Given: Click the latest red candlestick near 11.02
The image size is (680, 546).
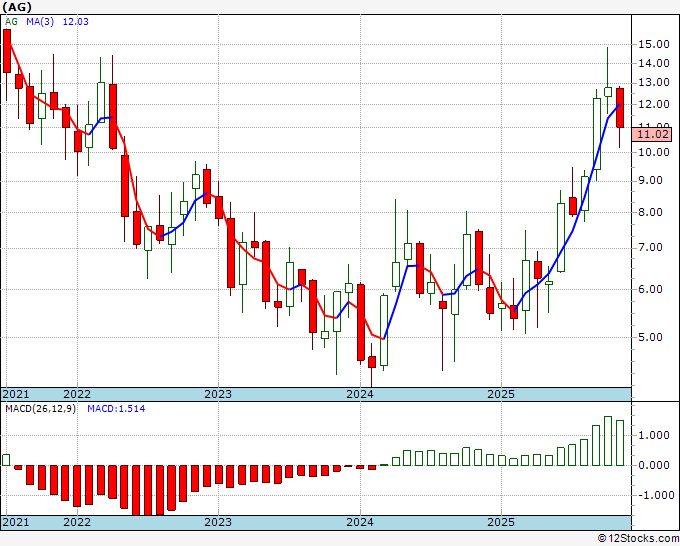Looking at the screenshot, I should click(x=620, y=108).
